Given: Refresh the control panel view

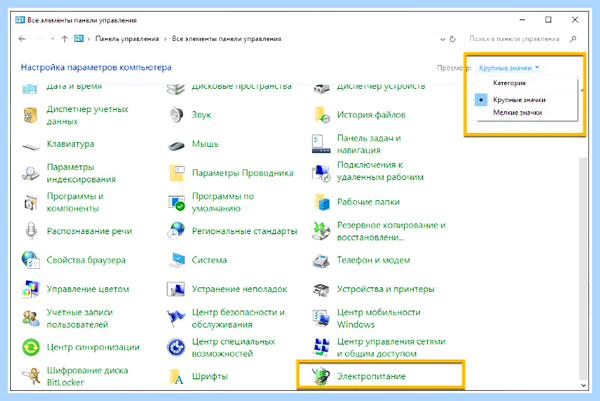Looking at the screenshot, I should coord(453,39).
